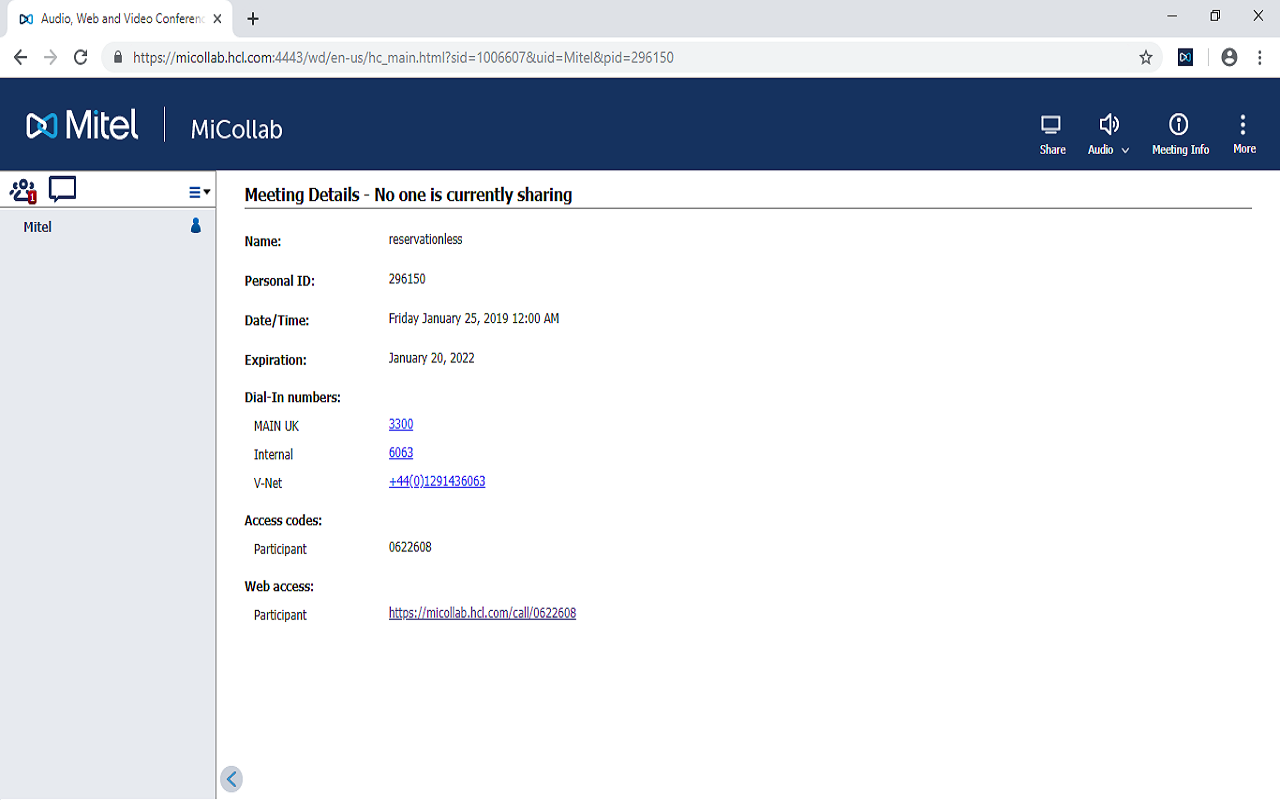This screenshot has width=1280, height=800.
Task: Show Meeting Info panel
Action: 1180,135
